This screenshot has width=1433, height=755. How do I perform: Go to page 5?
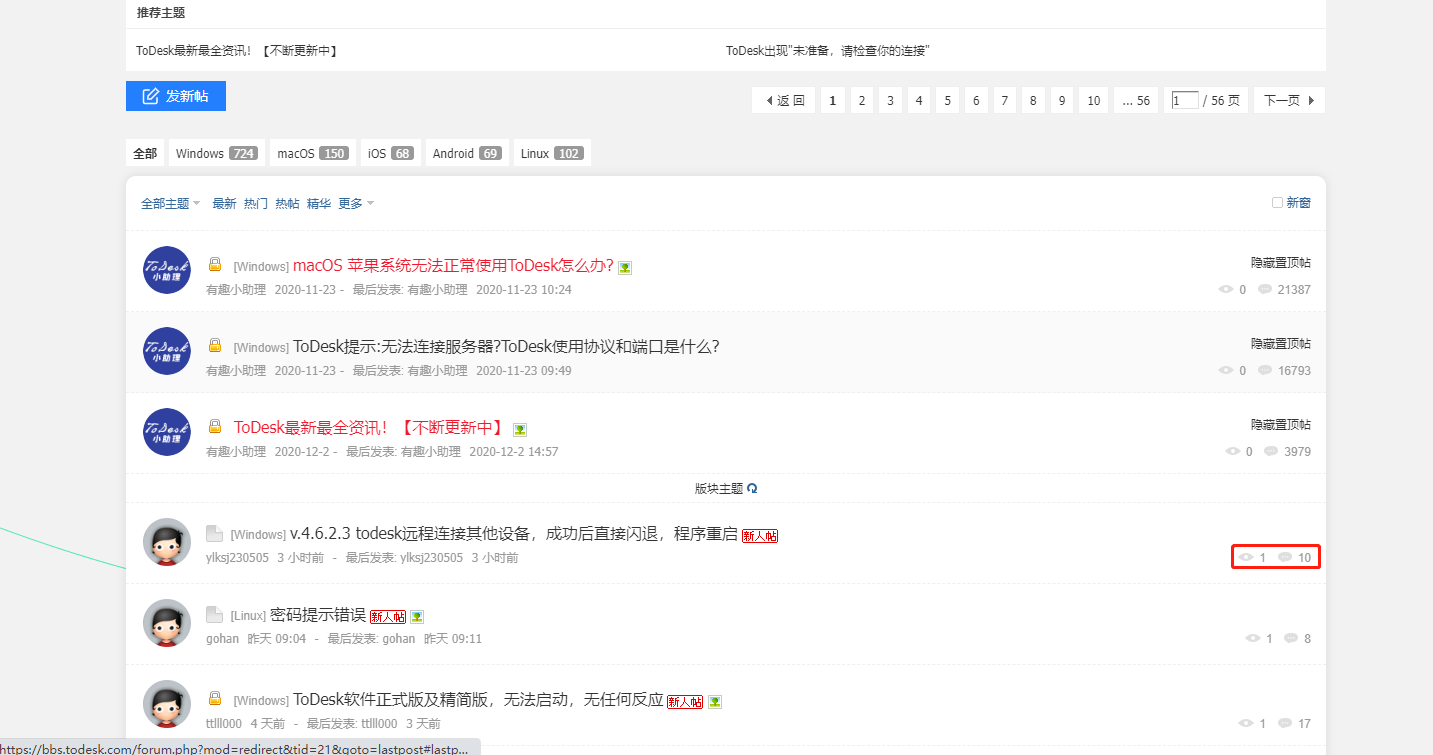[x=948, y=100]
